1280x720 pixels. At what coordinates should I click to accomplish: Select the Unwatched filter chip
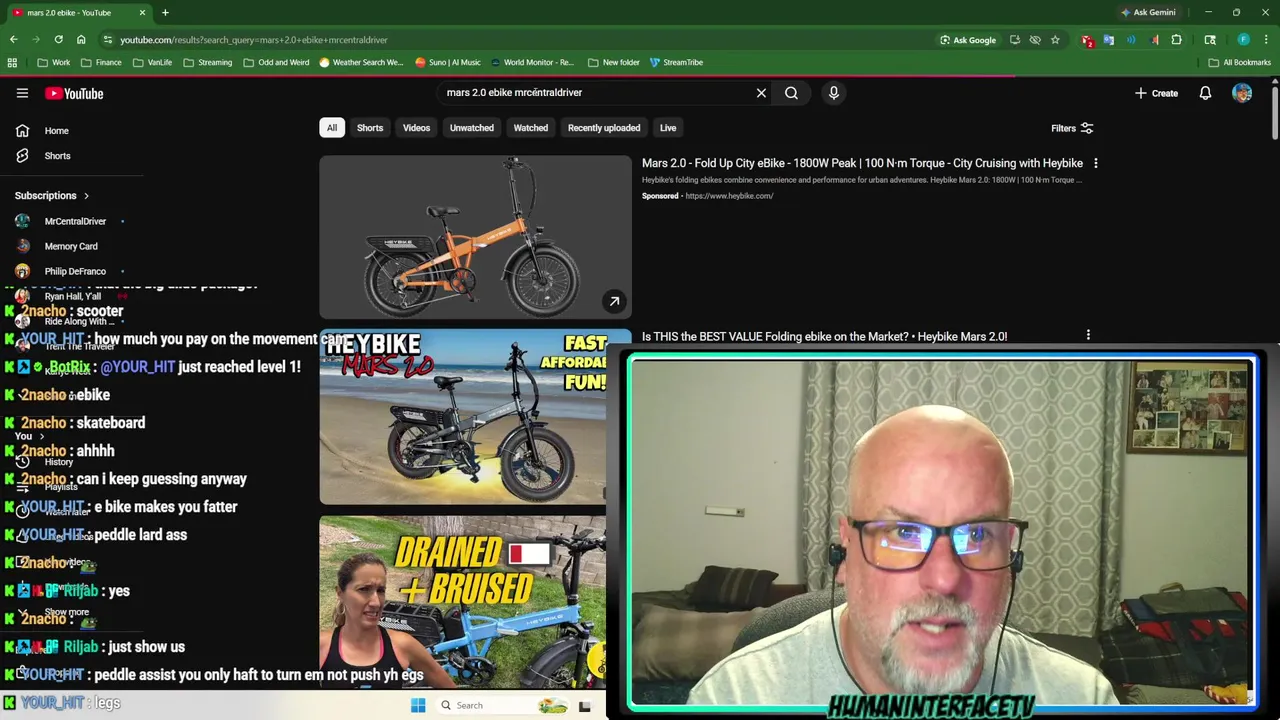472,128
